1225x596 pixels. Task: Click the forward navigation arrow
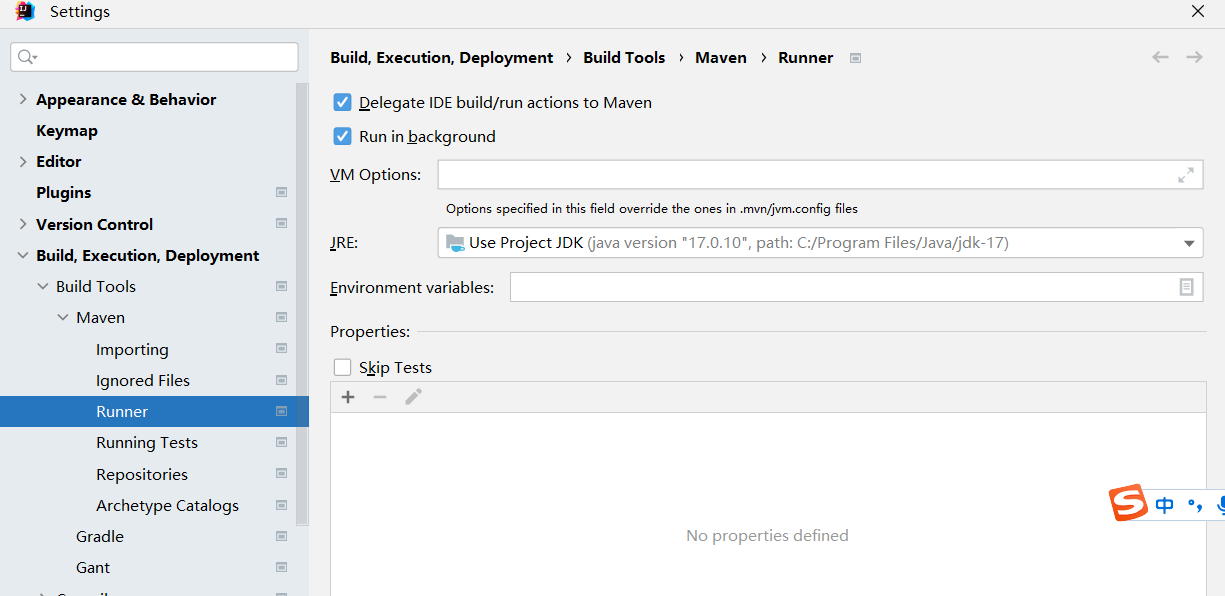coord(1194,57)
